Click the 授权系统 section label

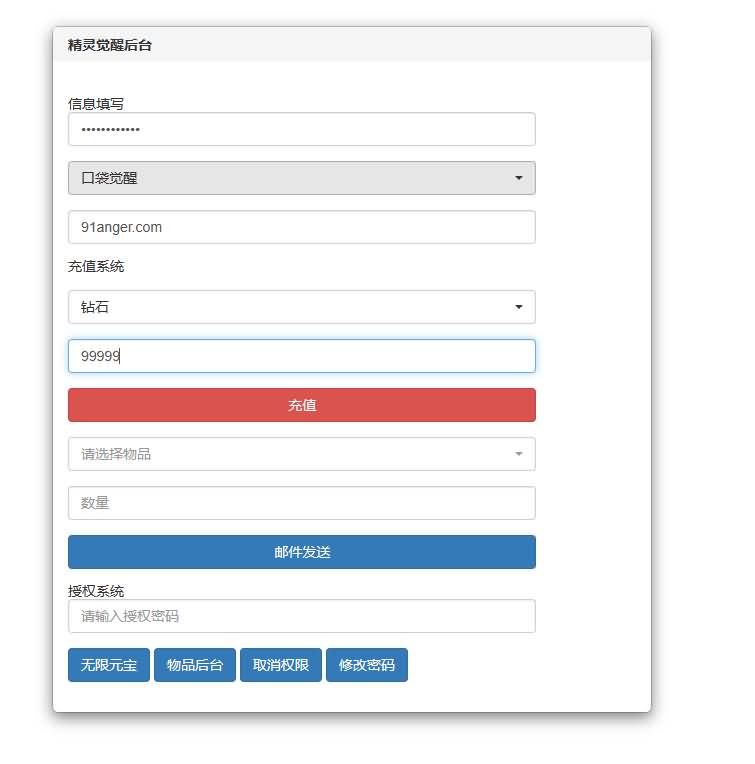click(96, 591)
